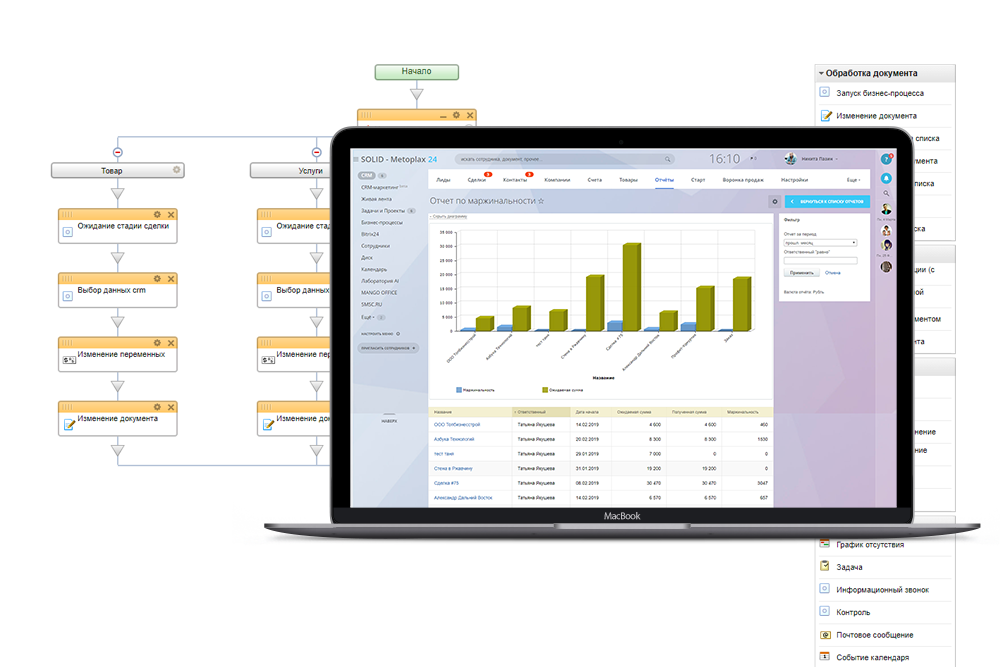
Task: Open the 'Отчет за период' dropdown
Action: 820,243
